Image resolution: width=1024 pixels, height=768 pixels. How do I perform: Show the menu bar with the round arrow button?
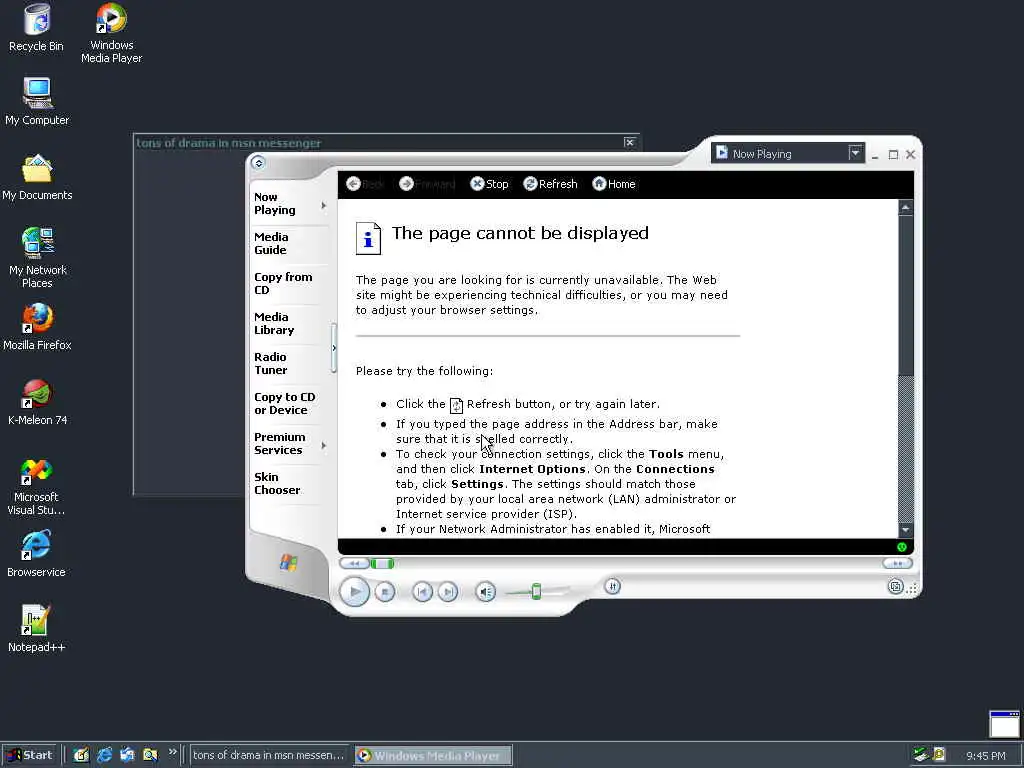[258, 162]
